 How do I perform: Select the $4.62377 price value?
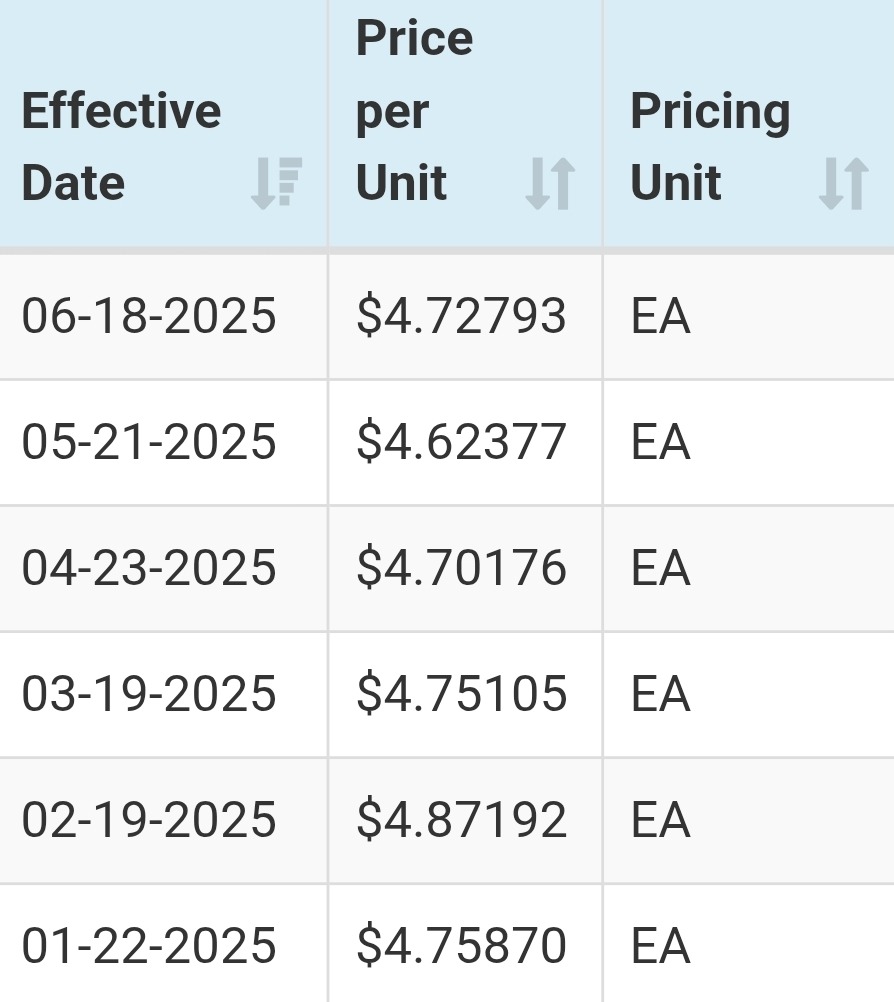[461, 442]
